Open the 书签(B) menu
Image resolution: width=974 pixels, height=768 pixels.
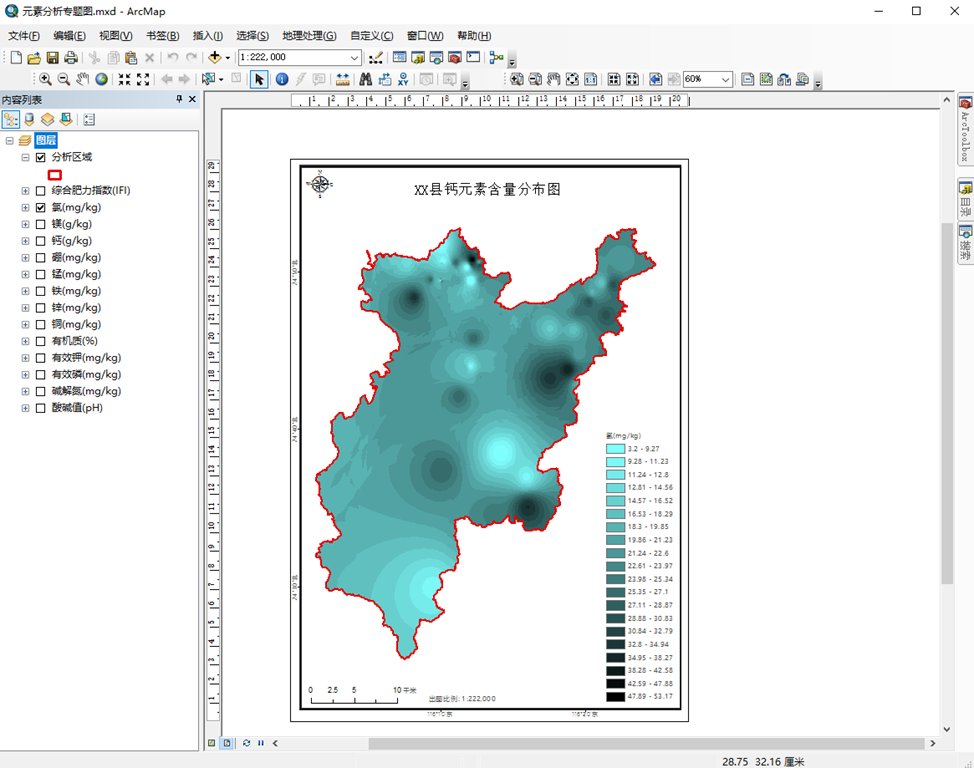(x=163, y=36)
